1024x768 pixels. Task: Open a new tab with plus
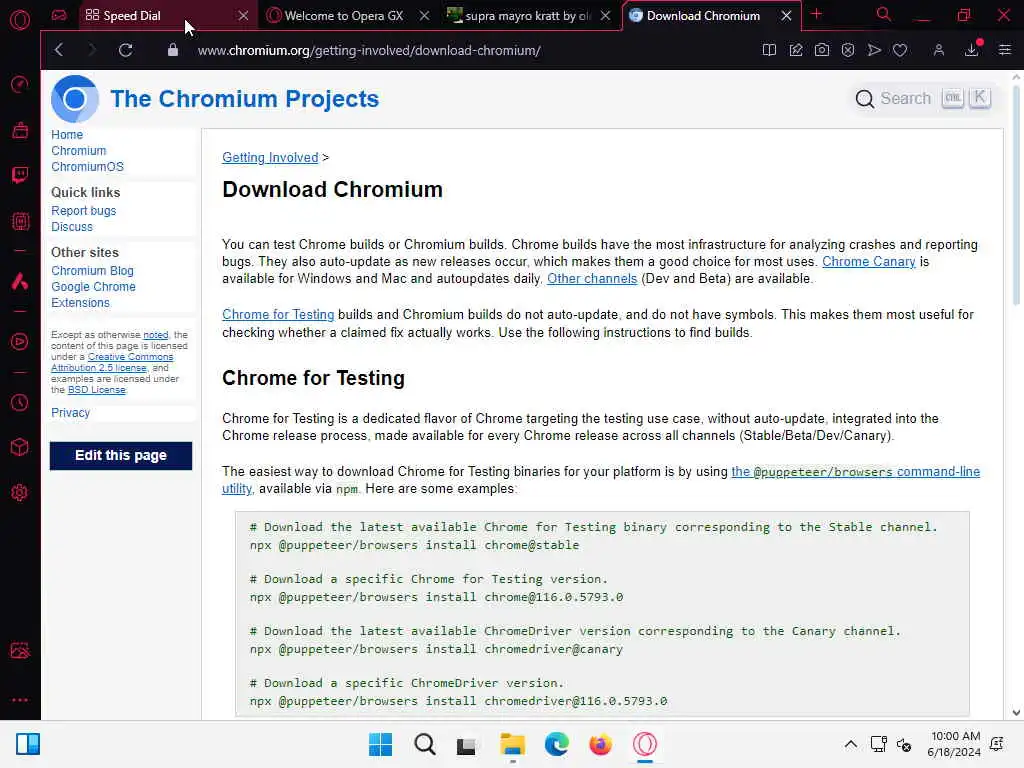click(x=816, y=14)
